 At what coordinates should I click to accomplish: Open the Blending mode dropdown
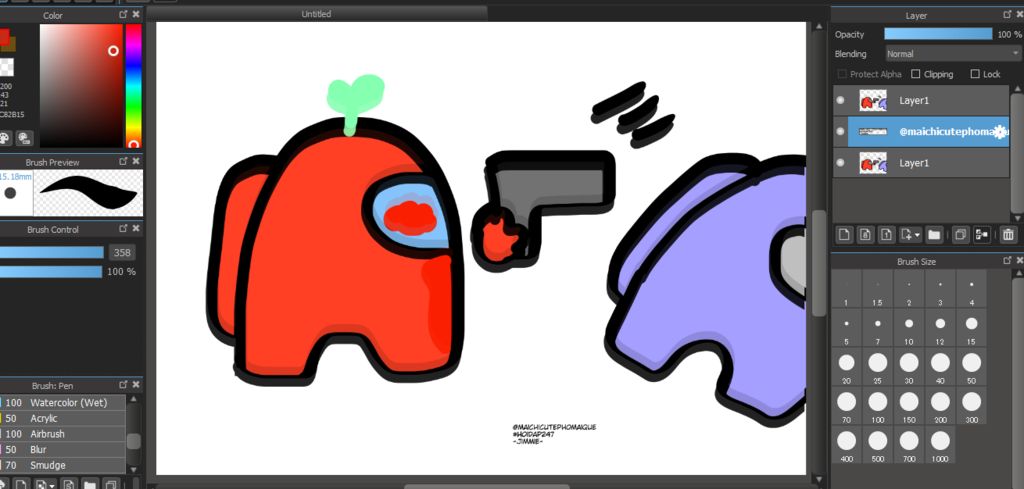tap(952, 54)
